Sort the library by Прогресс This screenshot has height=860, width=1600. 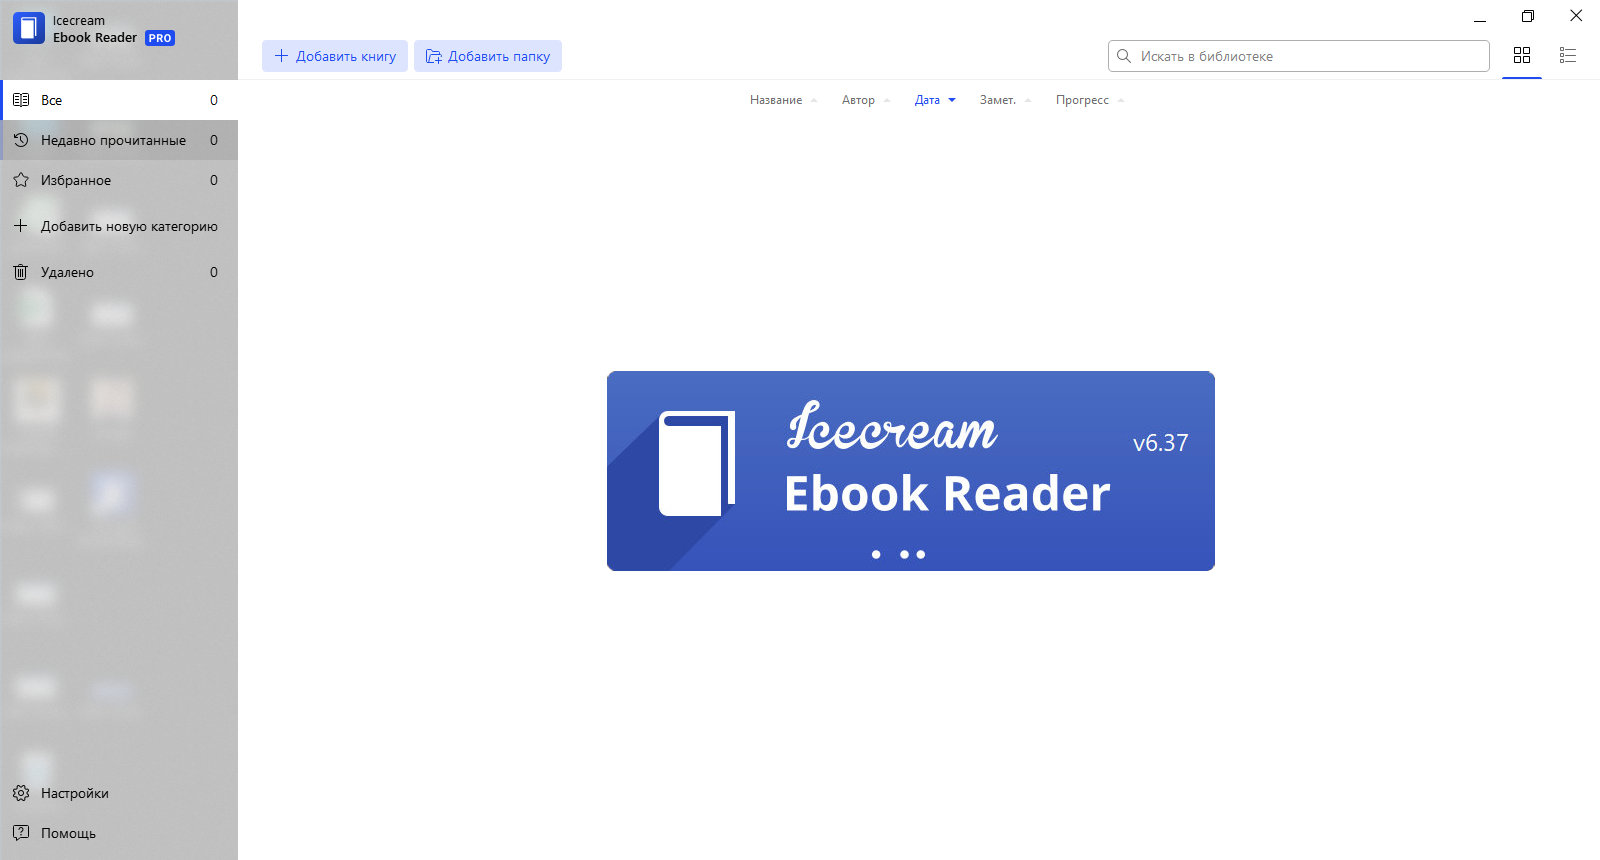coord(1082,100)
